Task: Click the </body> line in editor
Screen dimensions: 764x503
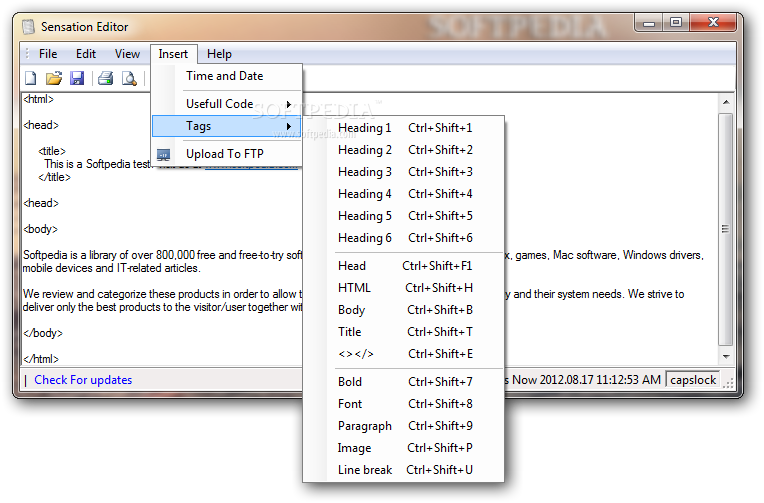Action: (43, 333)
